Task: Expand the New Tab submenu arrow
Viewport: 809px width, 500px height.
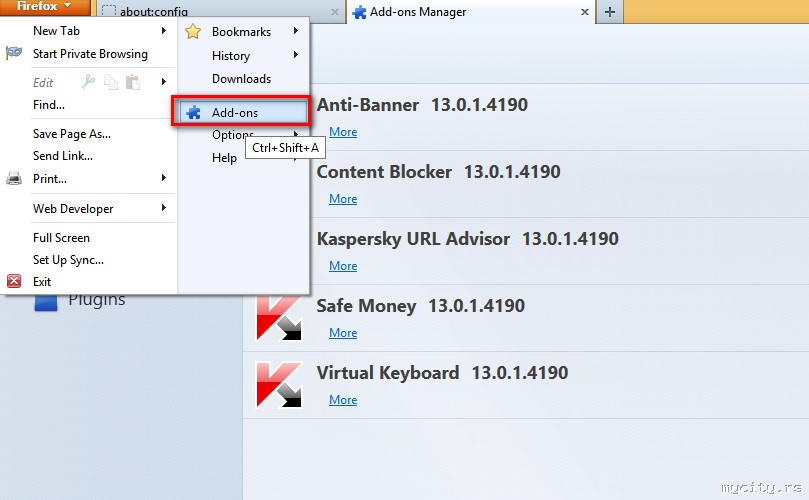Action: click(x=164, y=30)
